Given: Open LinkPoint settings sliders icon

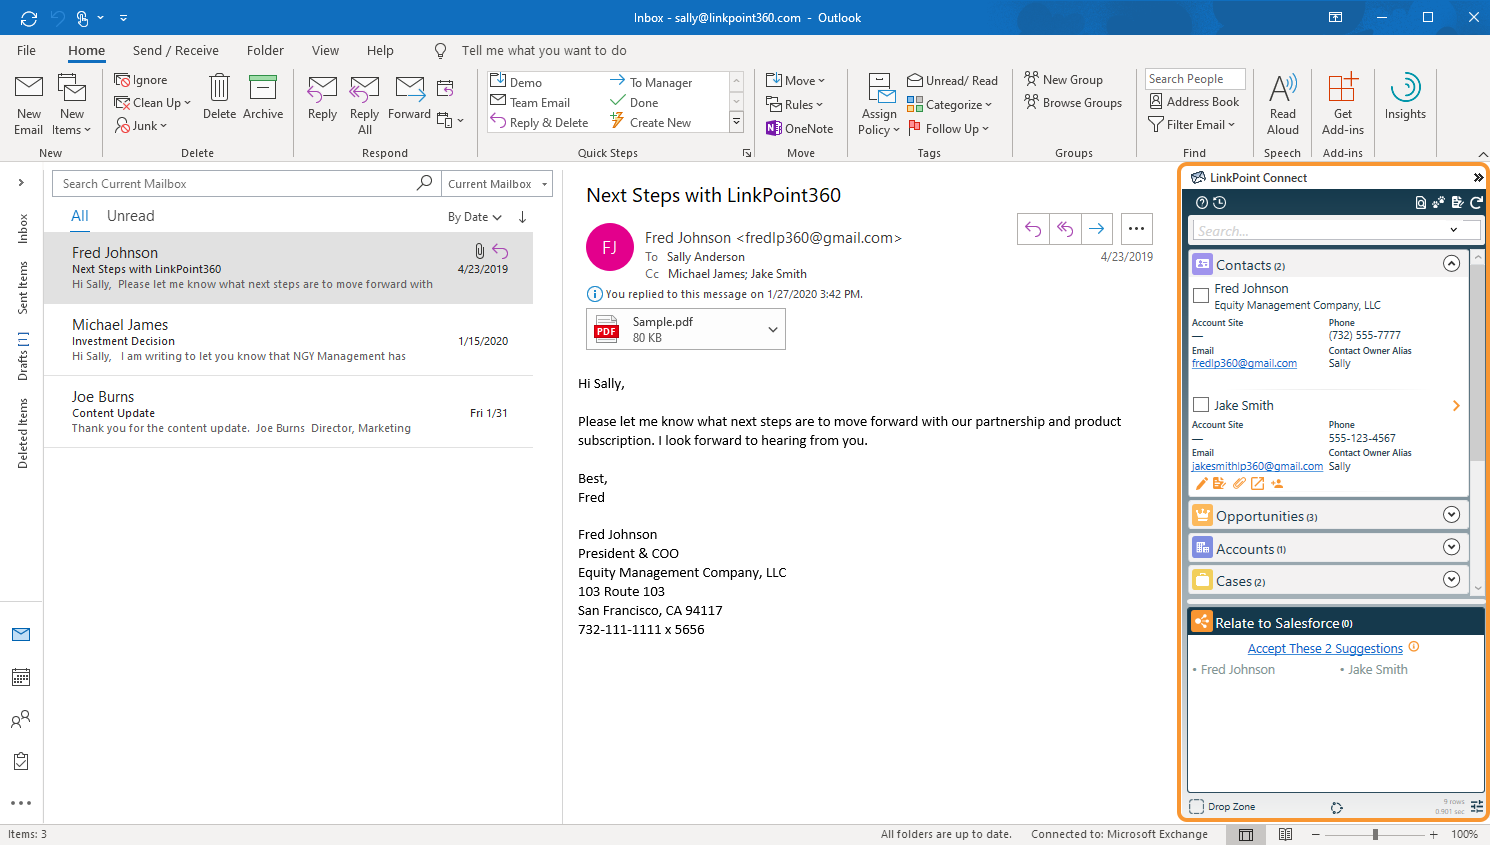Looking at the screenshot, I should 1477,807.
